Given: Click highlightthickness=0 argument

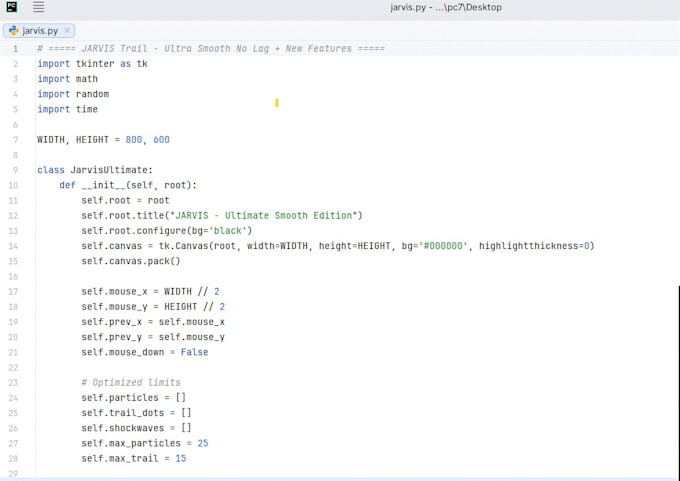Looking at the screenshot, I should (x=534, y=246).
